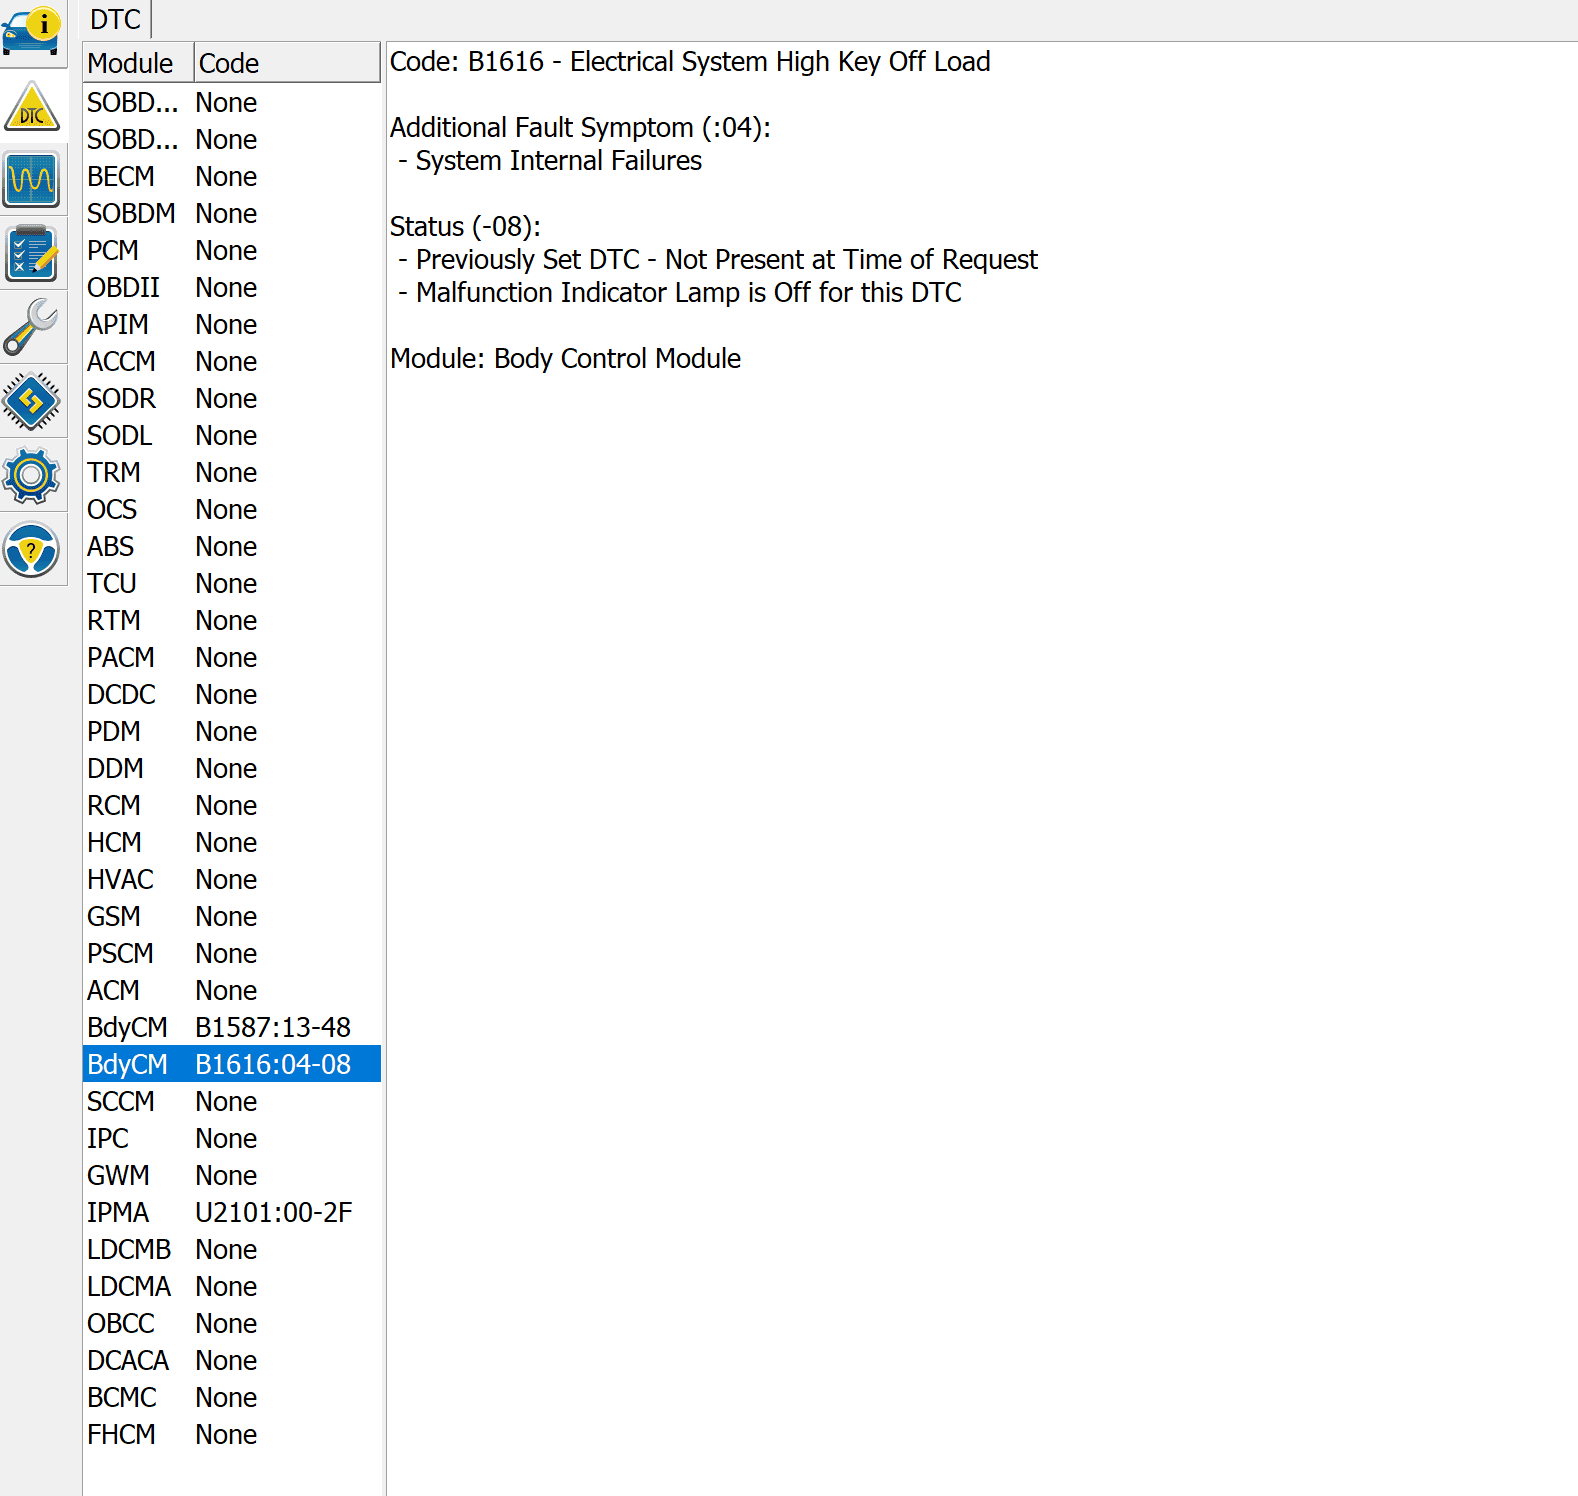
Task: Click the DTC warning triangle sidebar icon
Action: [x=32, y=107]
